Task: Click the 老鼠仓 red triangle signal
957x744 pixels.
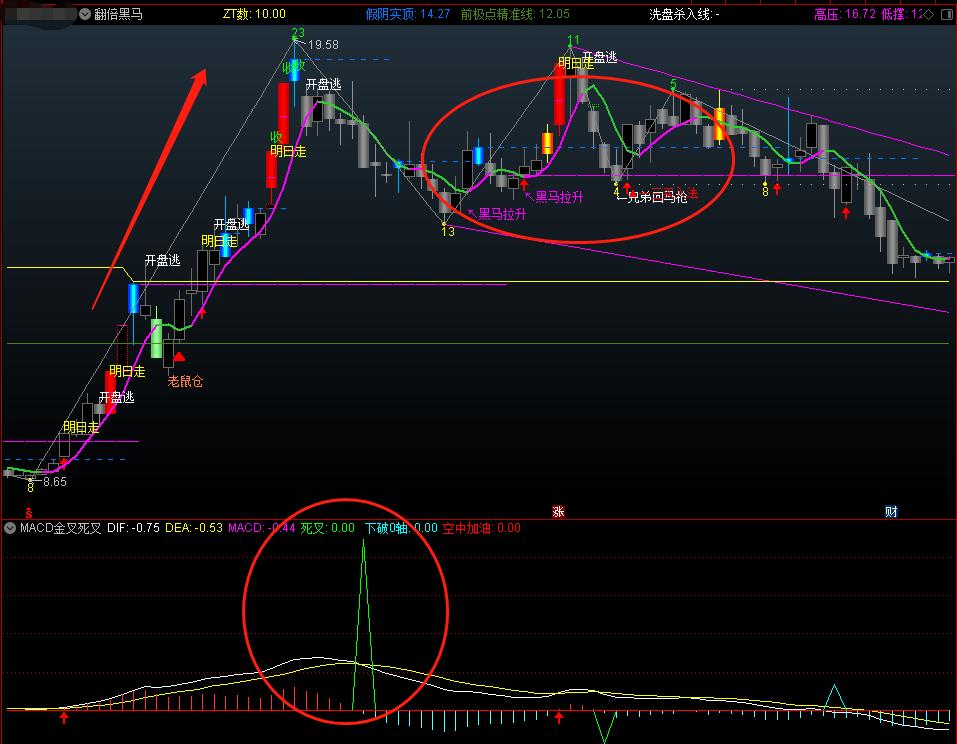Action: (x=179, y=357)
